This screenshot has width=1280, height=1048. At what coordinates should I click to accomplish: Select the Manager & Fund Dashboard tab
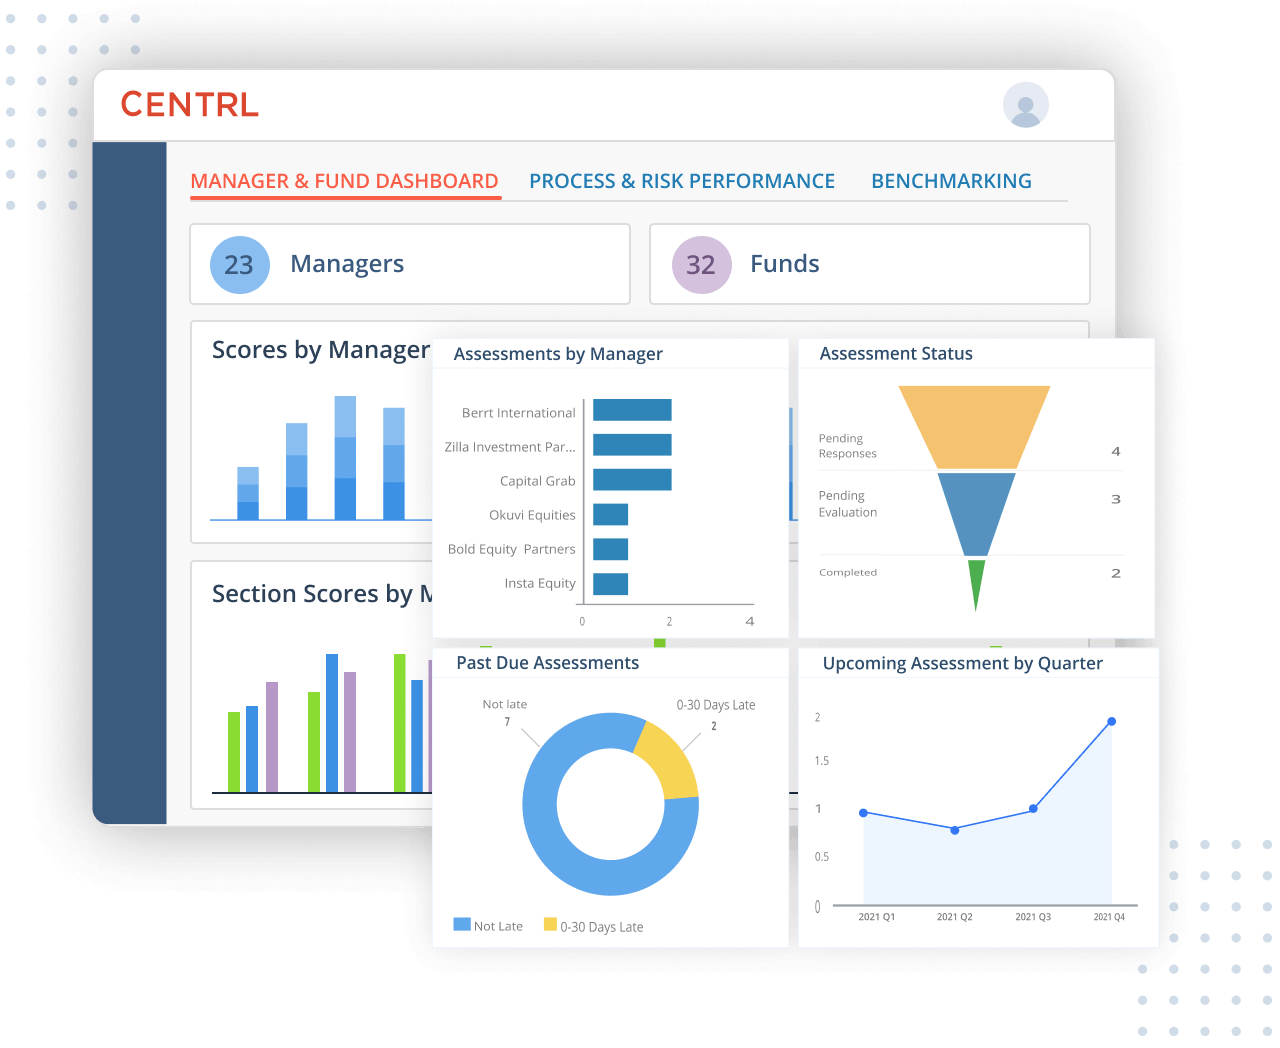click(344, 181)
